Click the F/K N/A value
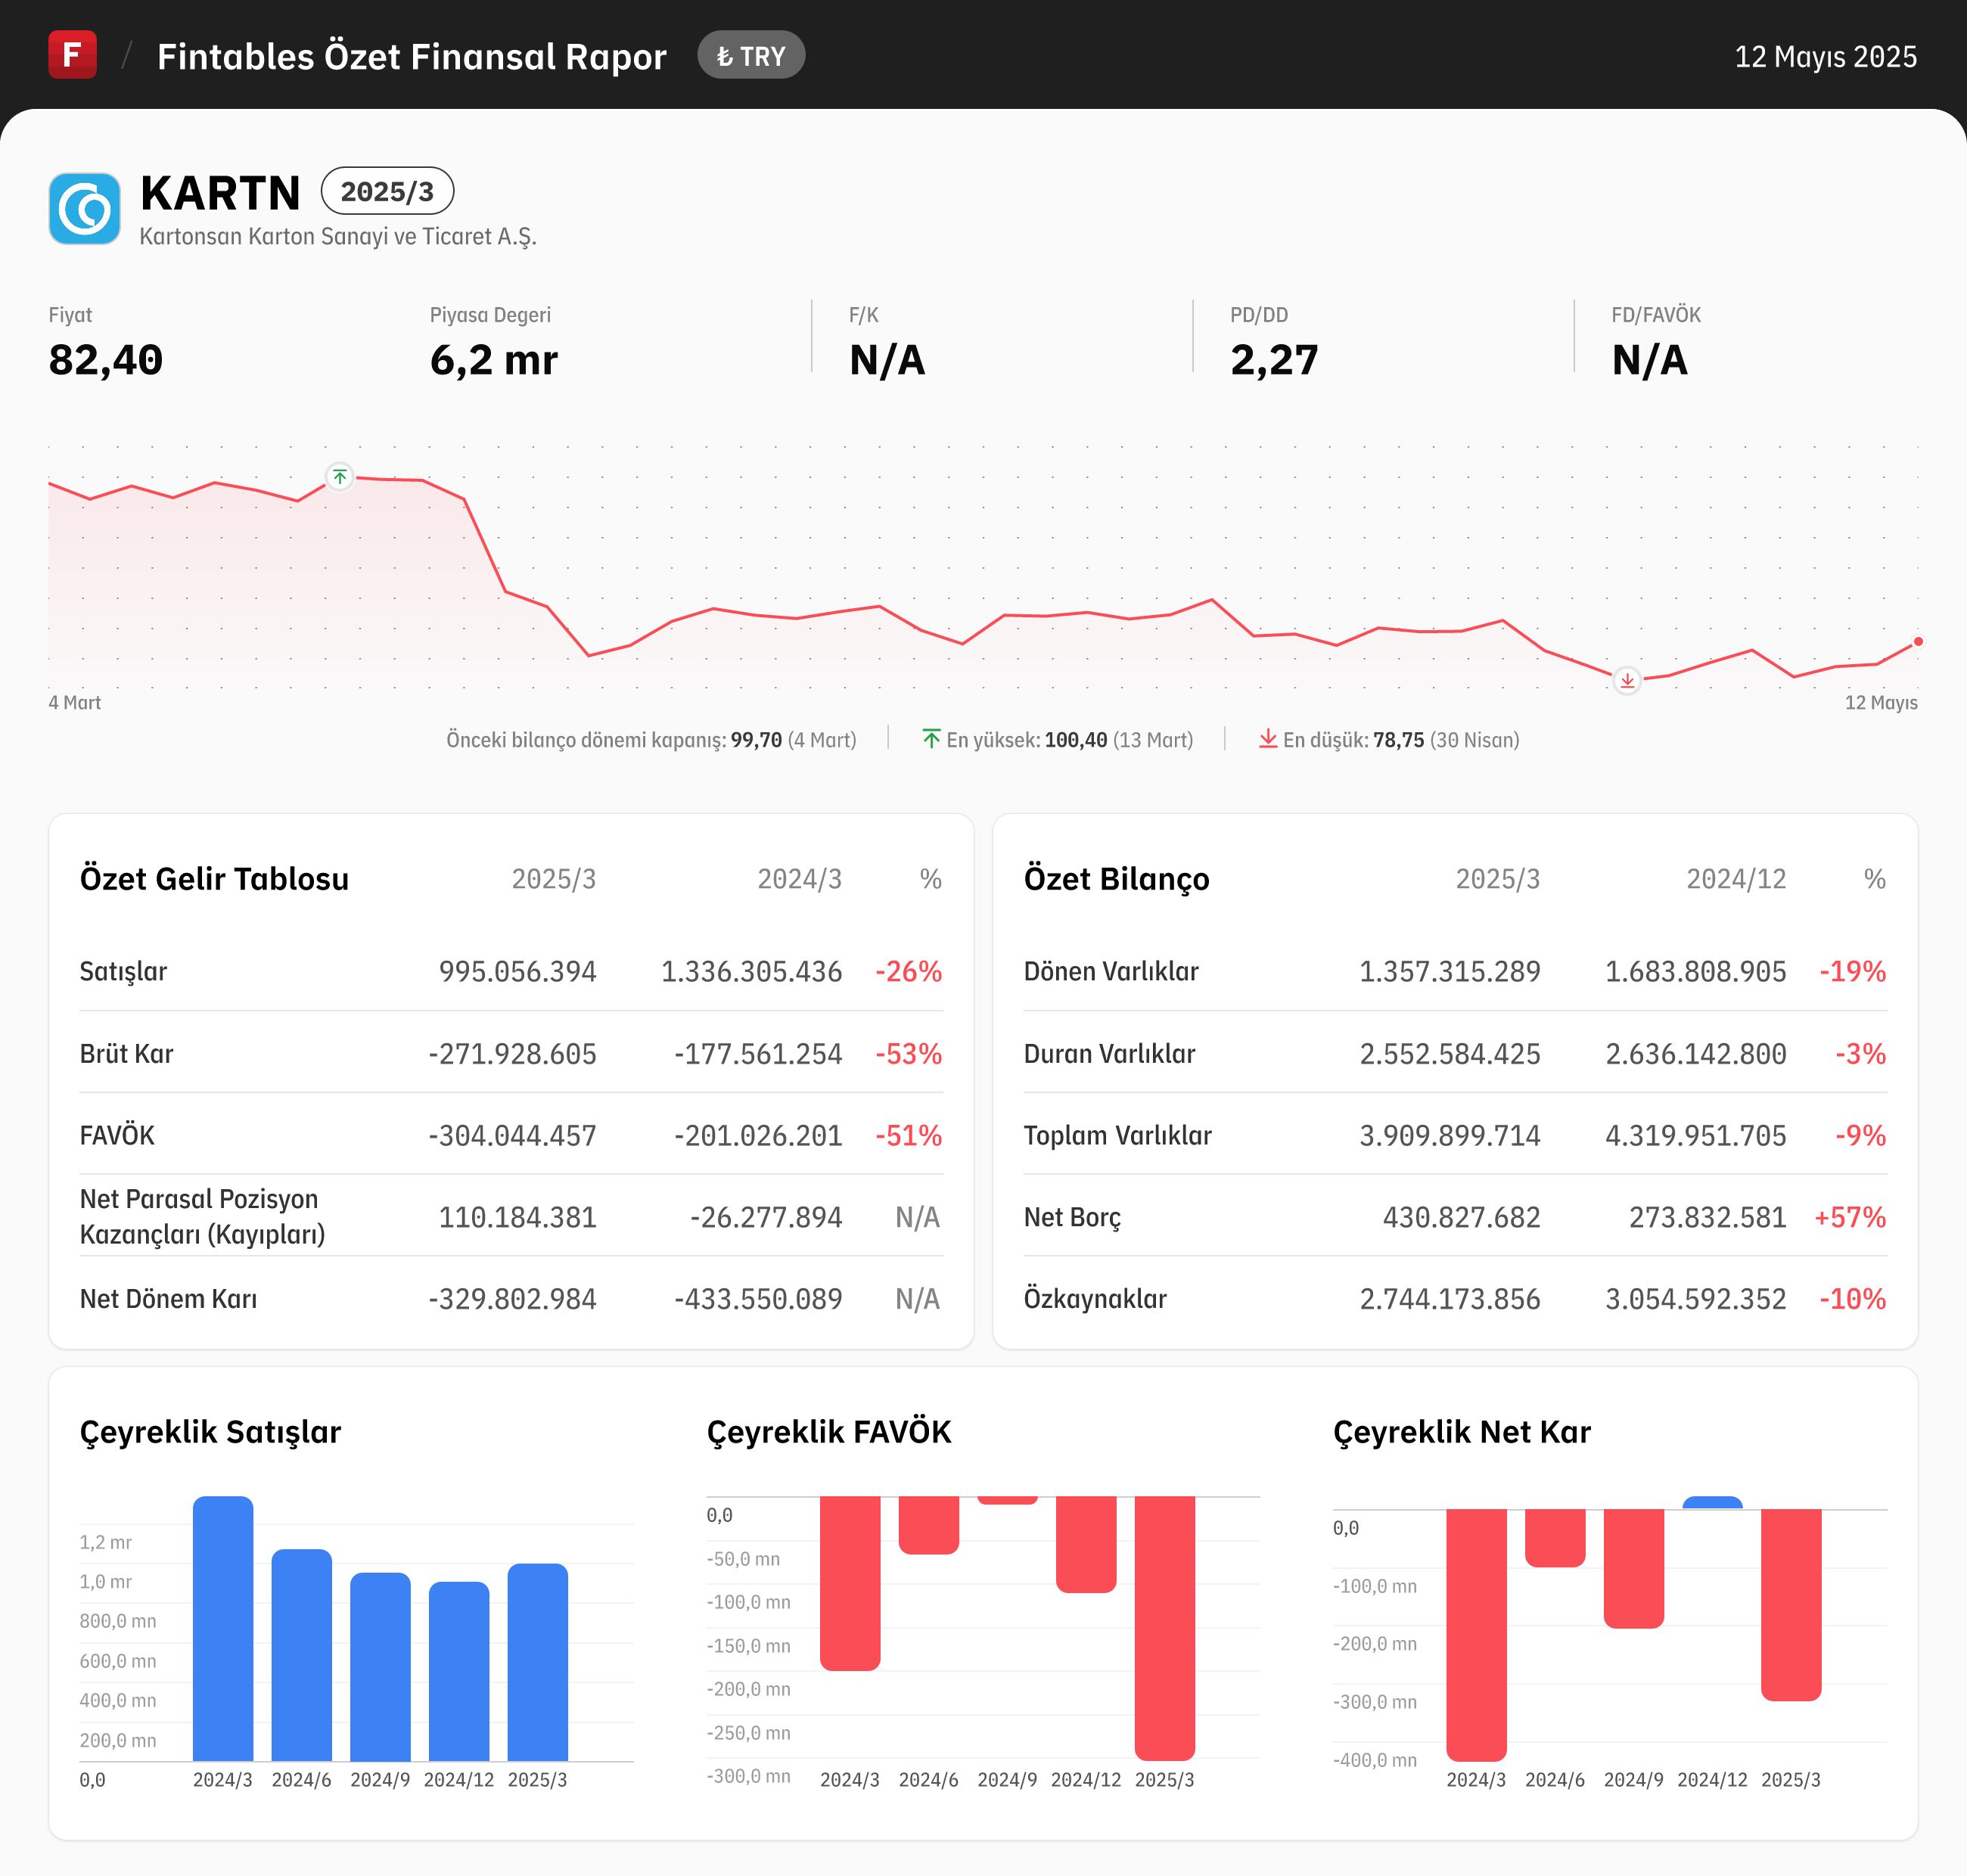1967x1876 pixels. click(887, 359)
